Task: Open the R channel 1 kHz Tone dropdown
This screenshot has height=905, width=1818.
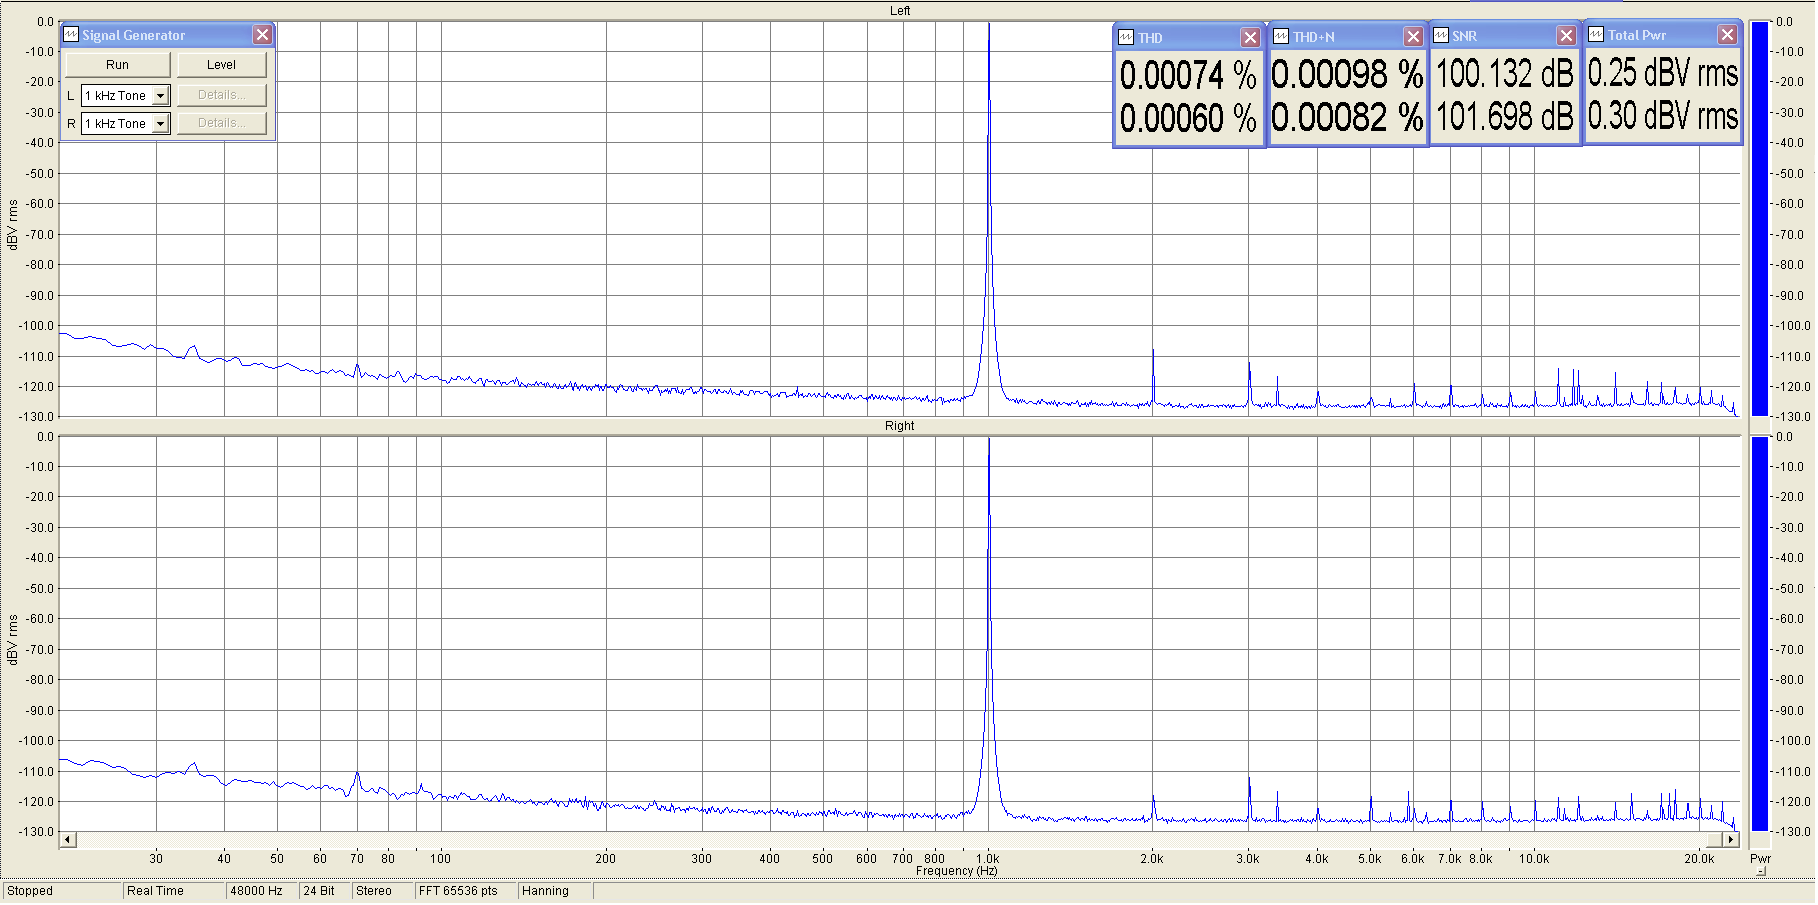Action: [160, 124]
